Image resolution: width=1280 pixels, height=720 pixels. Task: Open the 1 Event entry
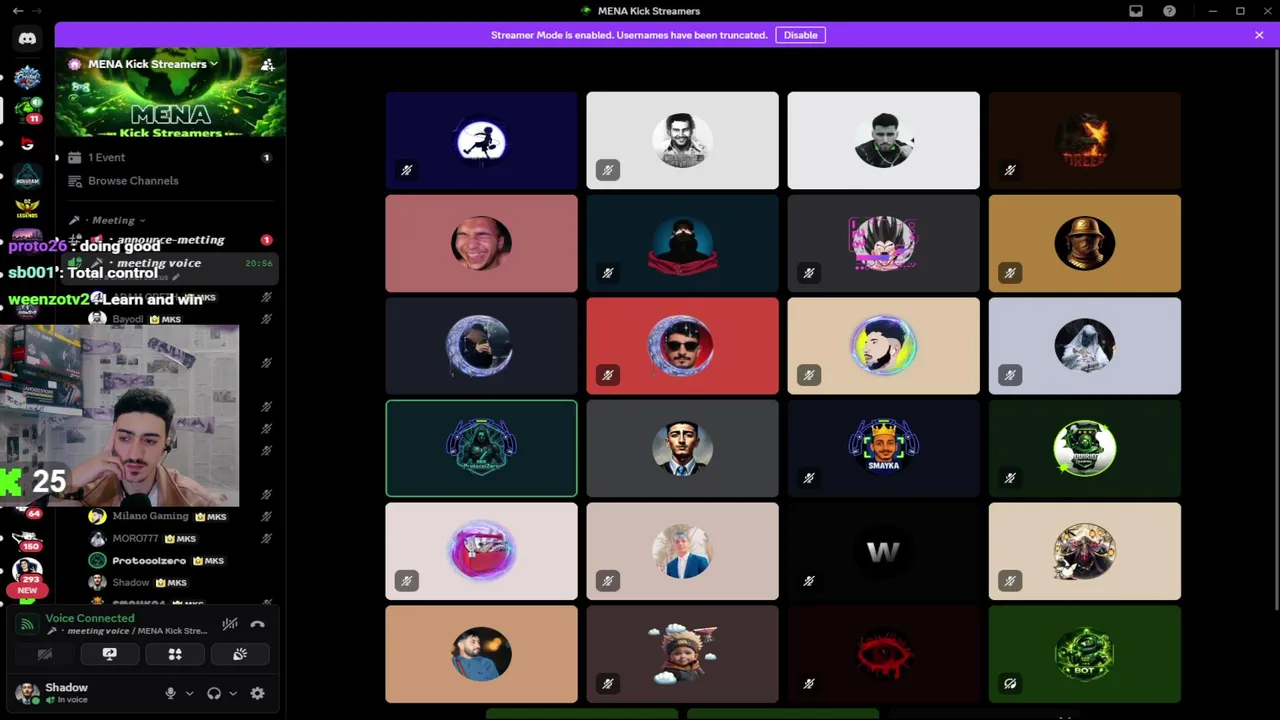170,157
